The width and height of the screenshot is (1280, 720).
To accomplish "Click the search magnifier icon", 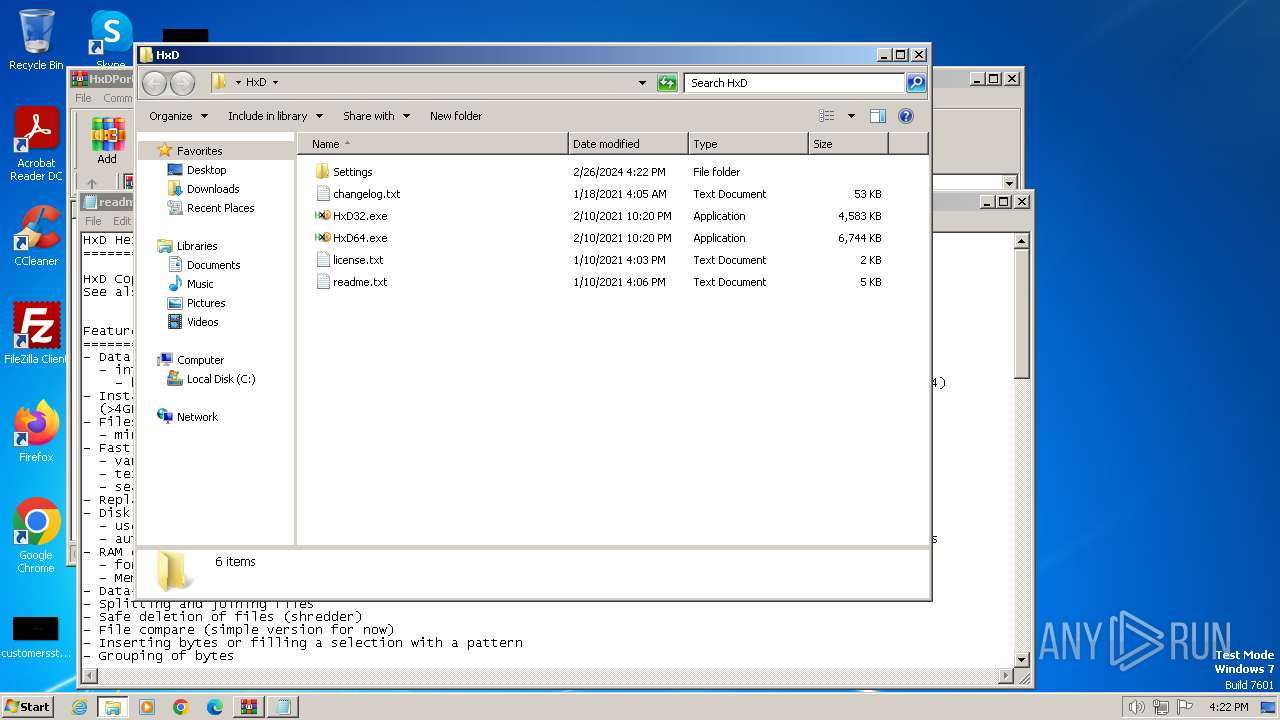I will pyautogui.click(x=915, y=83).
